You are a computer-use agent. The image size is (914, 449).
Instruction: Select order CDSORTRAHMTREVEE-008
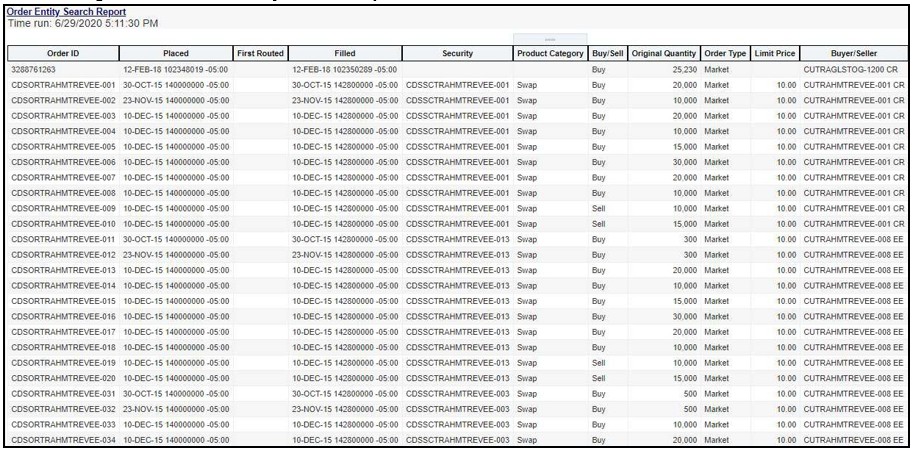point(64,193)
